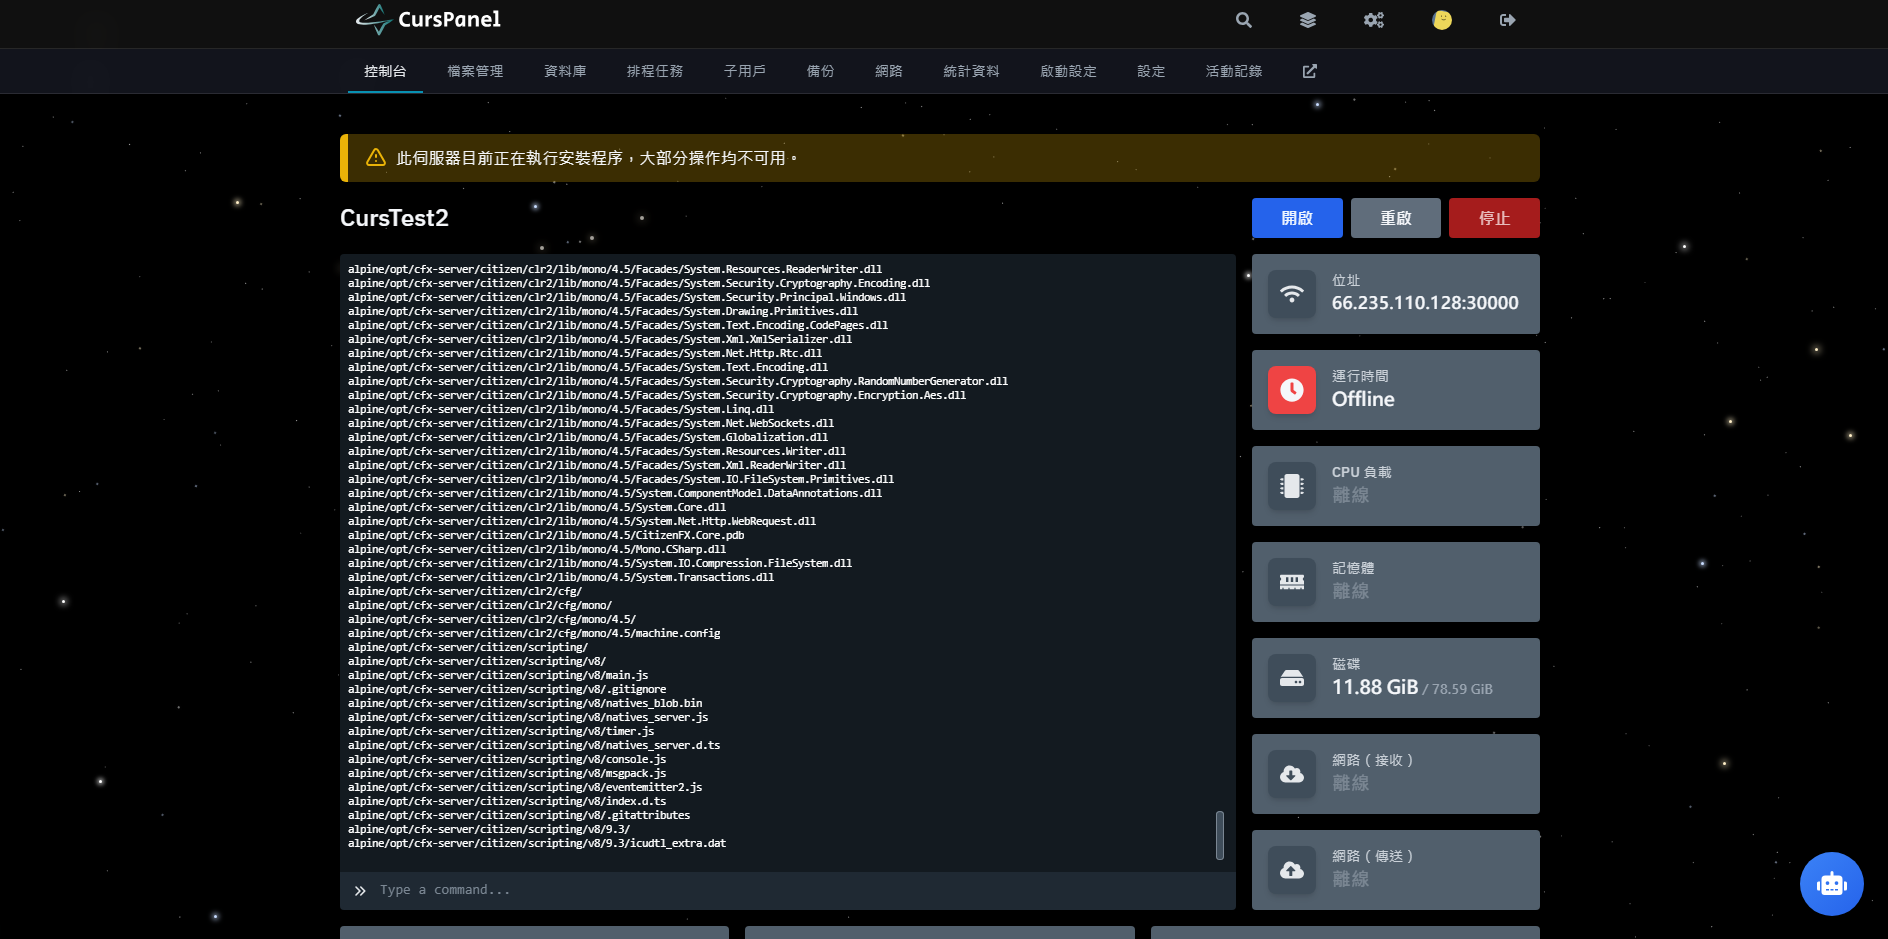Open admin settings gears icon
Screen dimensions: 1888x939
pos(1374,20)
